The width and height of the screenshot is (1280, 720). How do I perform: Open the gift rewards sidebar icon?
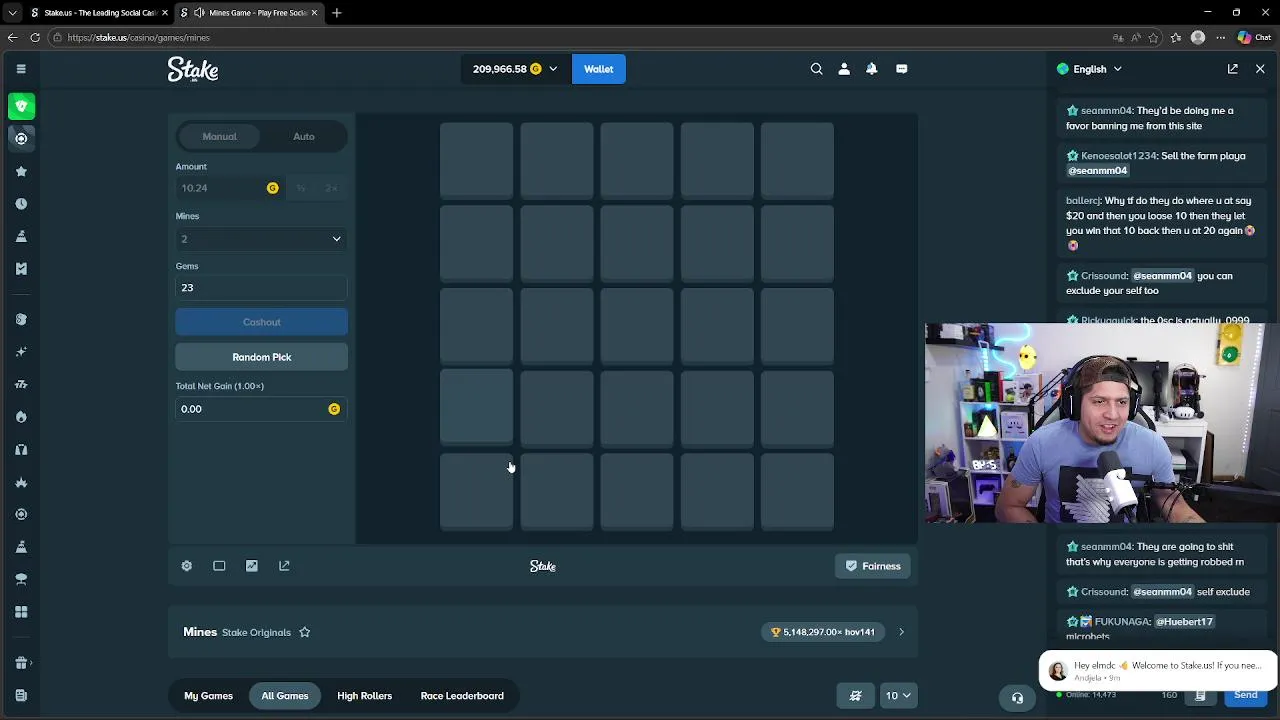(21, 662)
